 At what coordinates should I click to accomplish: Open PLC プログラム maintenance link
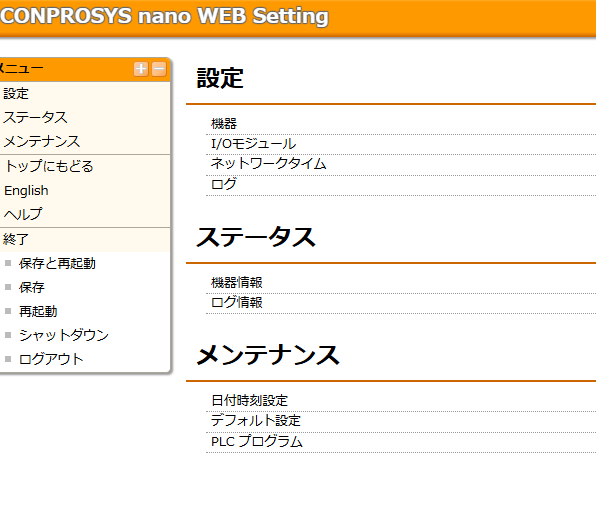tap(257, 442)
